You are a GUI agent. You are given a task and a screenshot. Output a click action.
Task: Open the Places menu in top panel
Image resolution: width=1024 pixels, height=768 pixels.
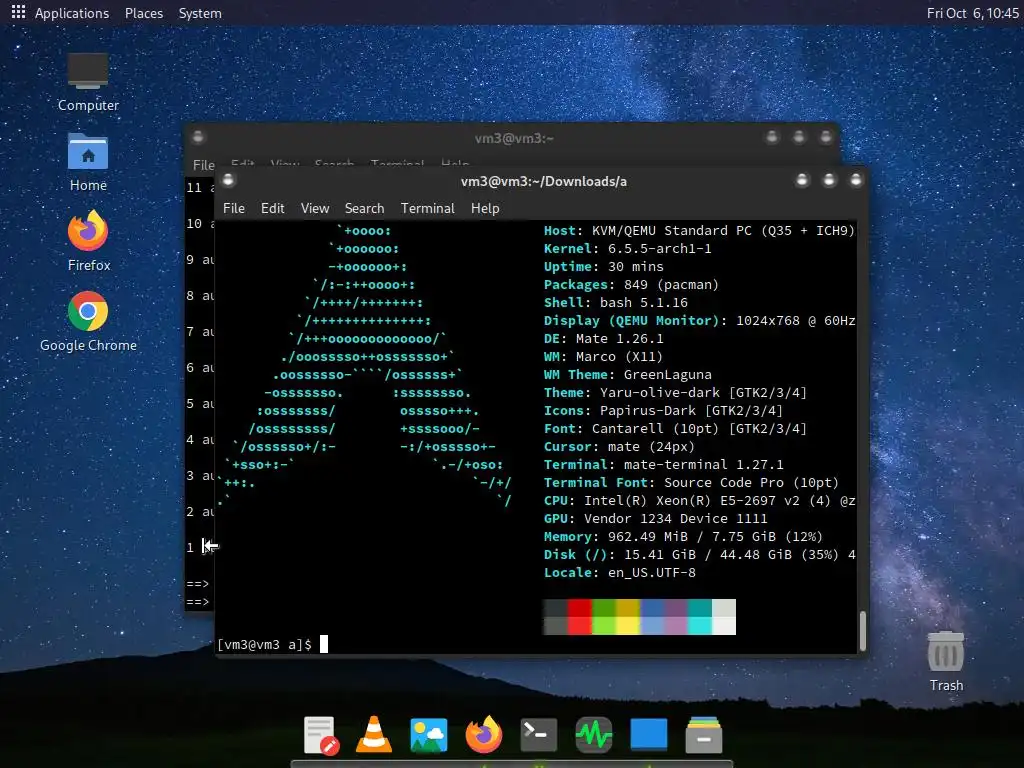pyautogui.click(x=144, y=13)
